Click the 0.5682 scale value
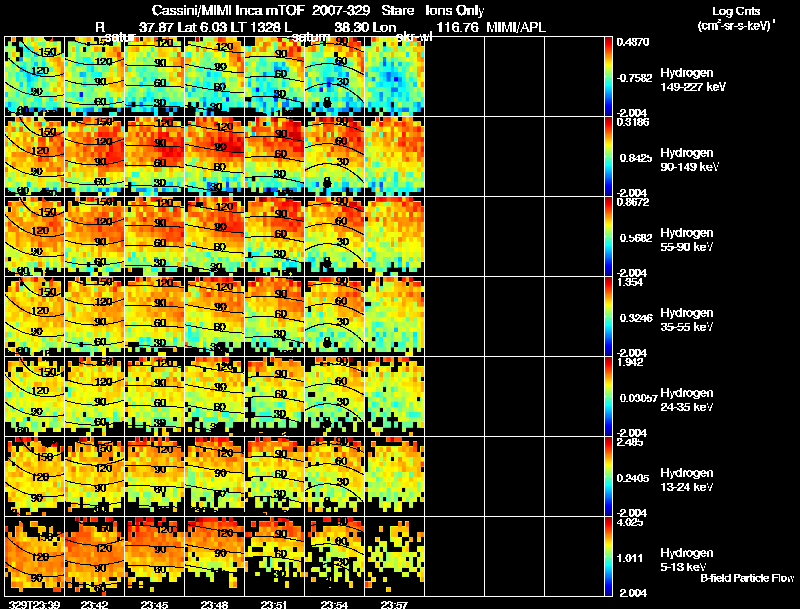 [636, 238]
